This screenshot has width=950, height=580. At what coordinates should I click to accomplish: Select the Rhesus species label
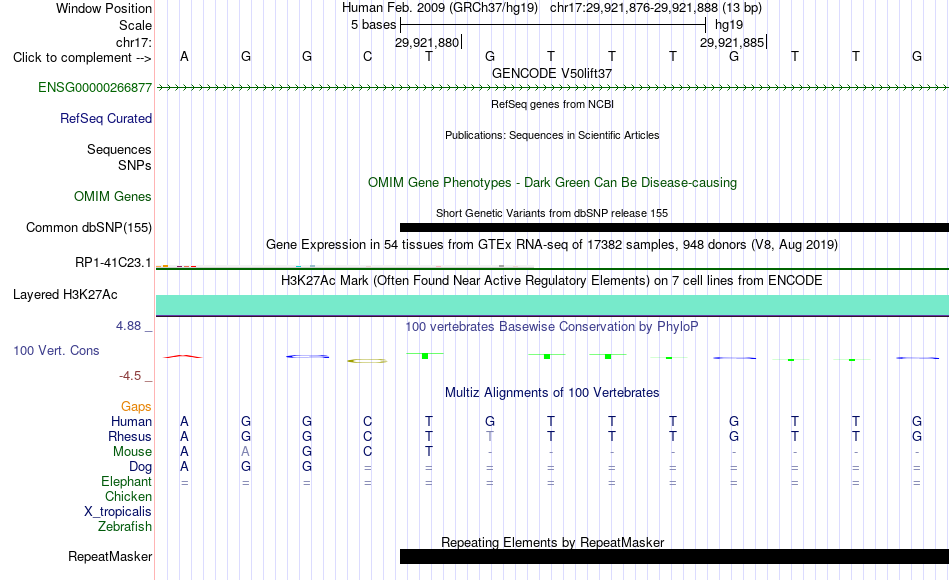point(130,436)
